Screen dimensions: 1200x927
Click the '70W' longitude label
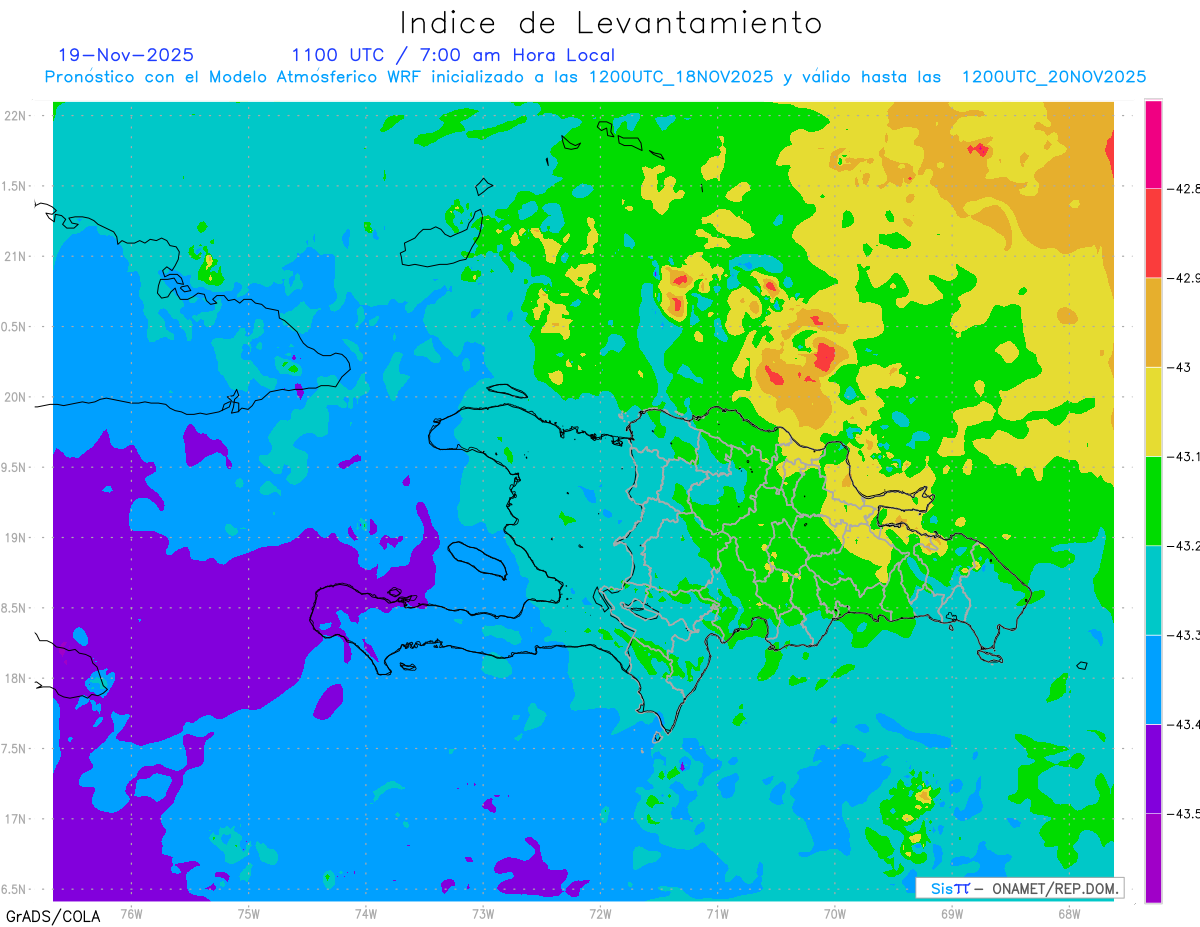pyautogui.click(x=835, y=913)
